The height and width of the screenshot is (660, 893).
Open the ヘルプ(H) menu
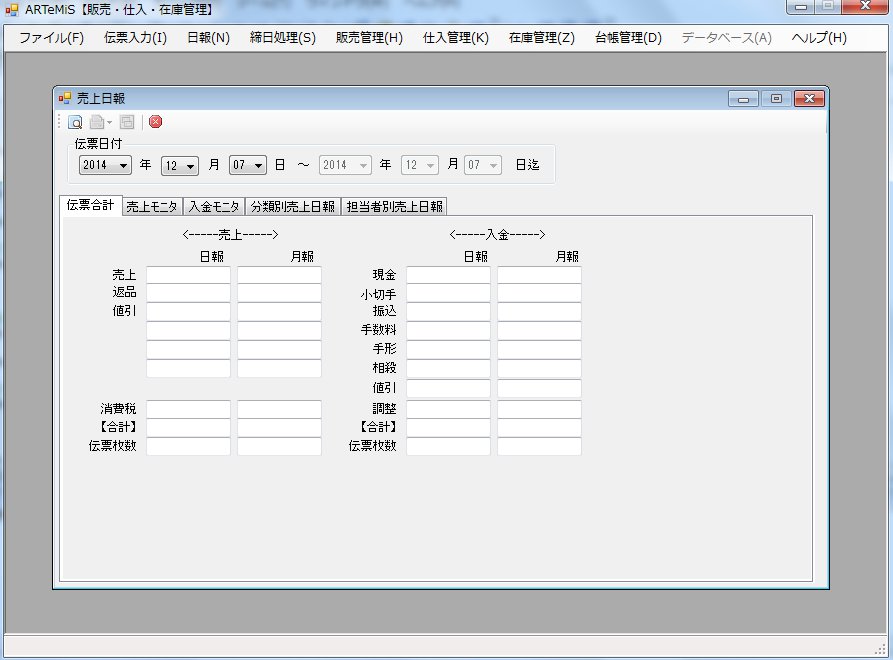[x=819, y=38]
